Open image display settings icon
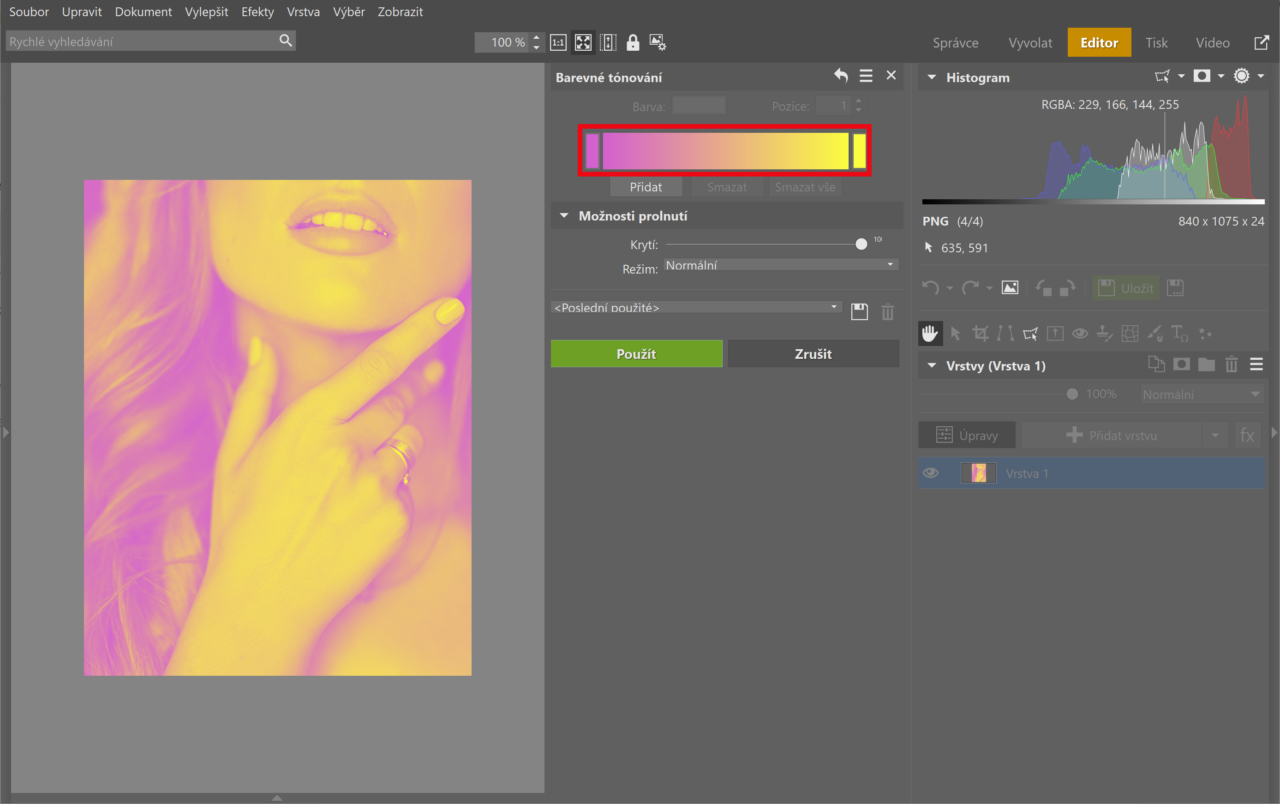 tap(657, 43)
